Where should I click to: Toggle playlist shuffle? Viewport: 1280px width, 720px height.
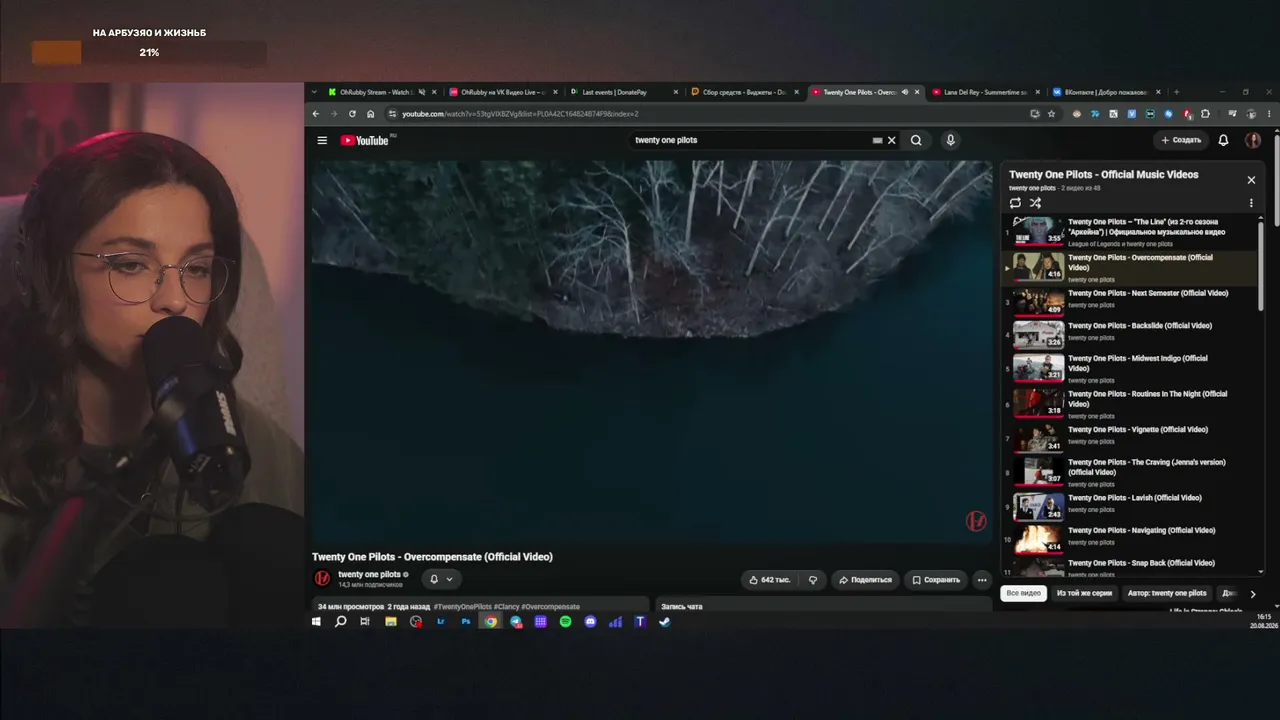coord(1035,203)
